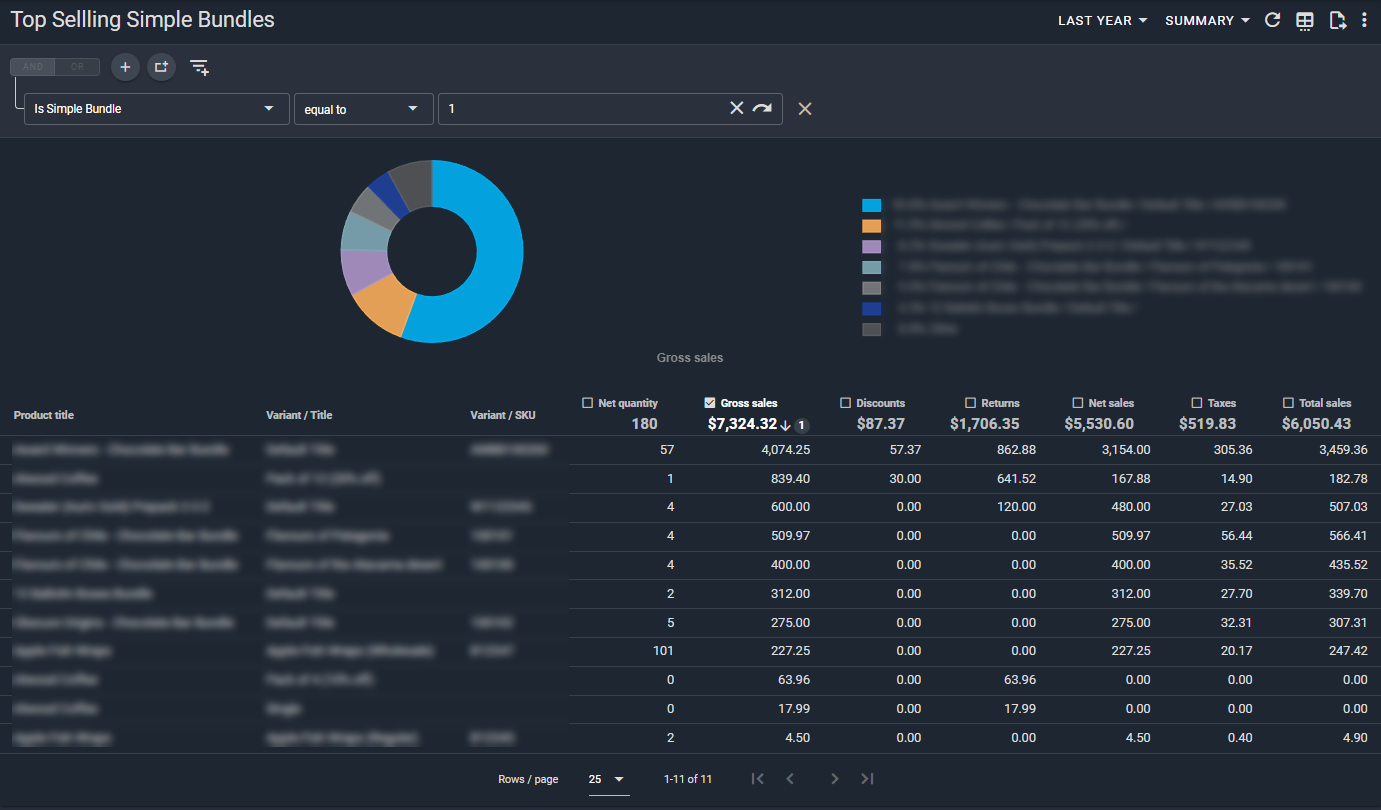The height and width of the screenshot is (810, 1381).
Task: Tick the Total sales checkbox
Action: coord(1288,403)
